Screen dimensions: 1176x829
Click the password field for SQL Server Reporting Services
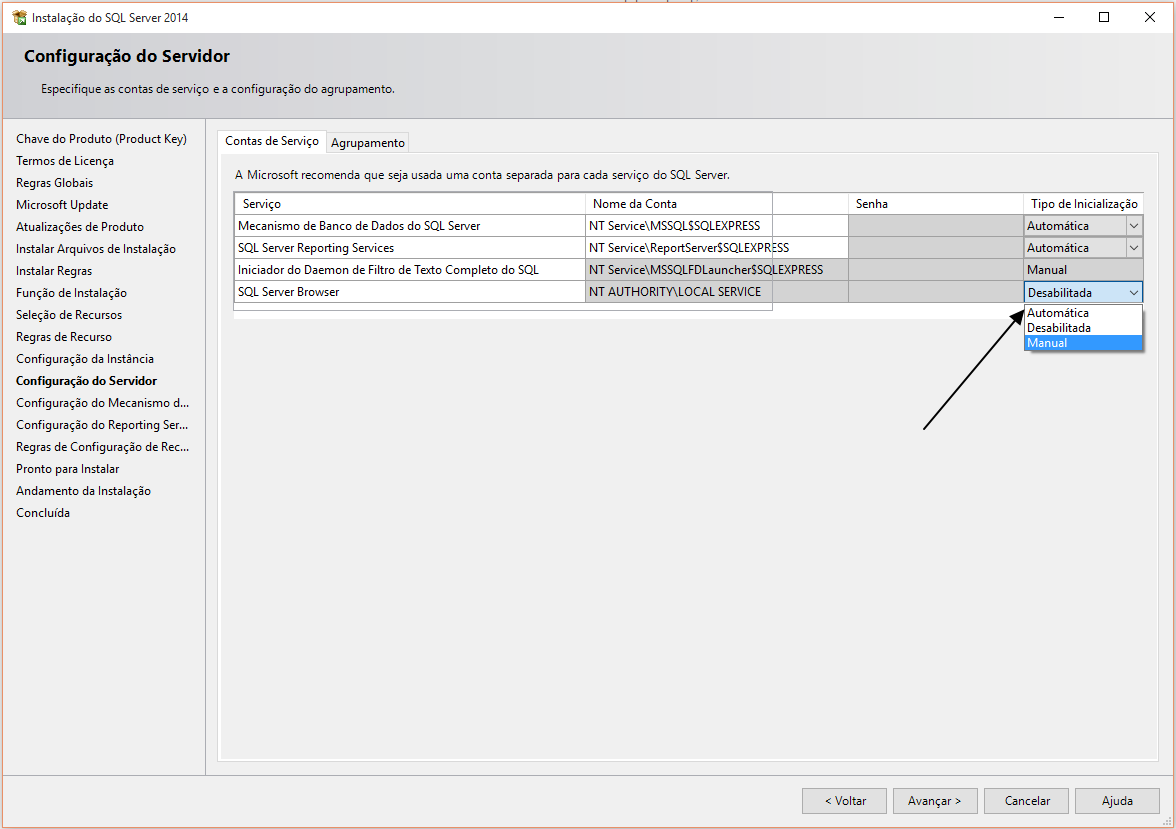point(935,248)
